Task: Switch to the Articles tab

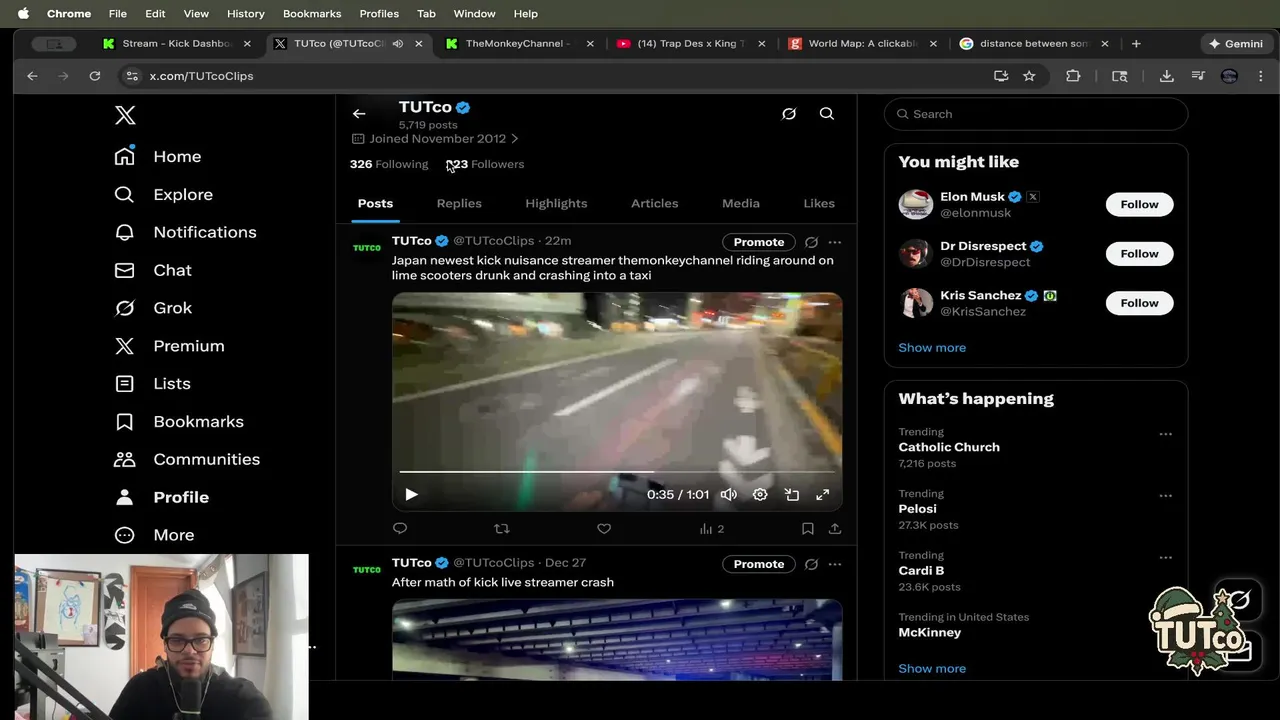Action: coord(655,203)
